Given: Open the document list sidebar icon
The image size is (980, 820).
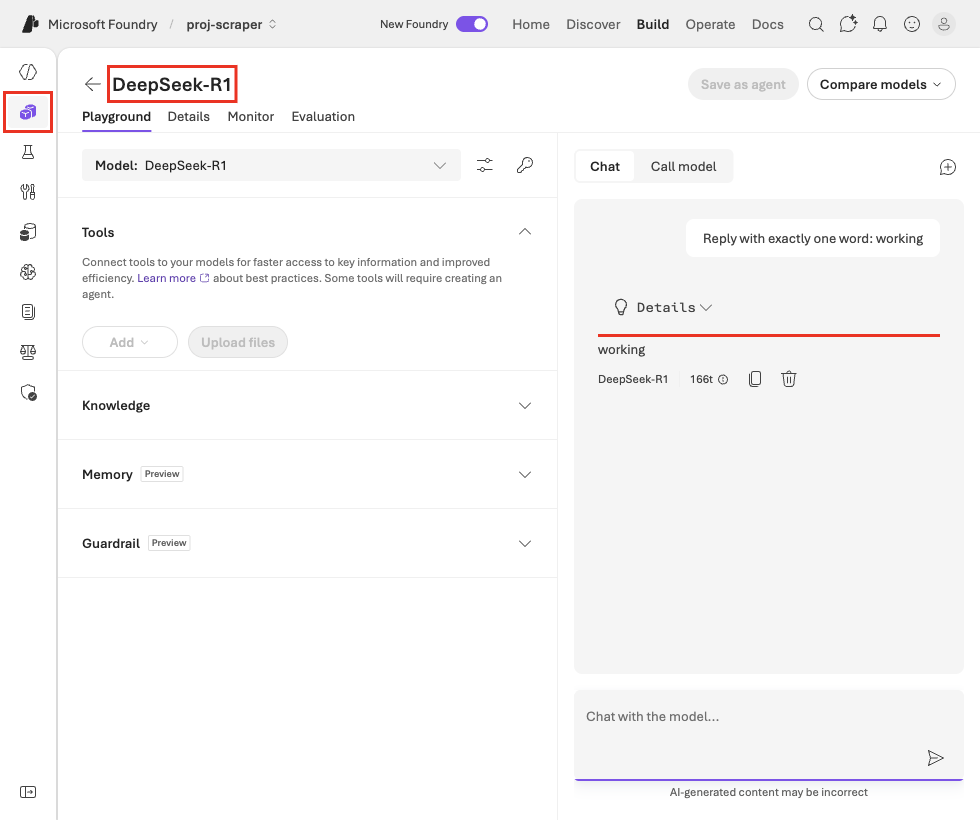Looking at the screenshot, I should point(28,312).
